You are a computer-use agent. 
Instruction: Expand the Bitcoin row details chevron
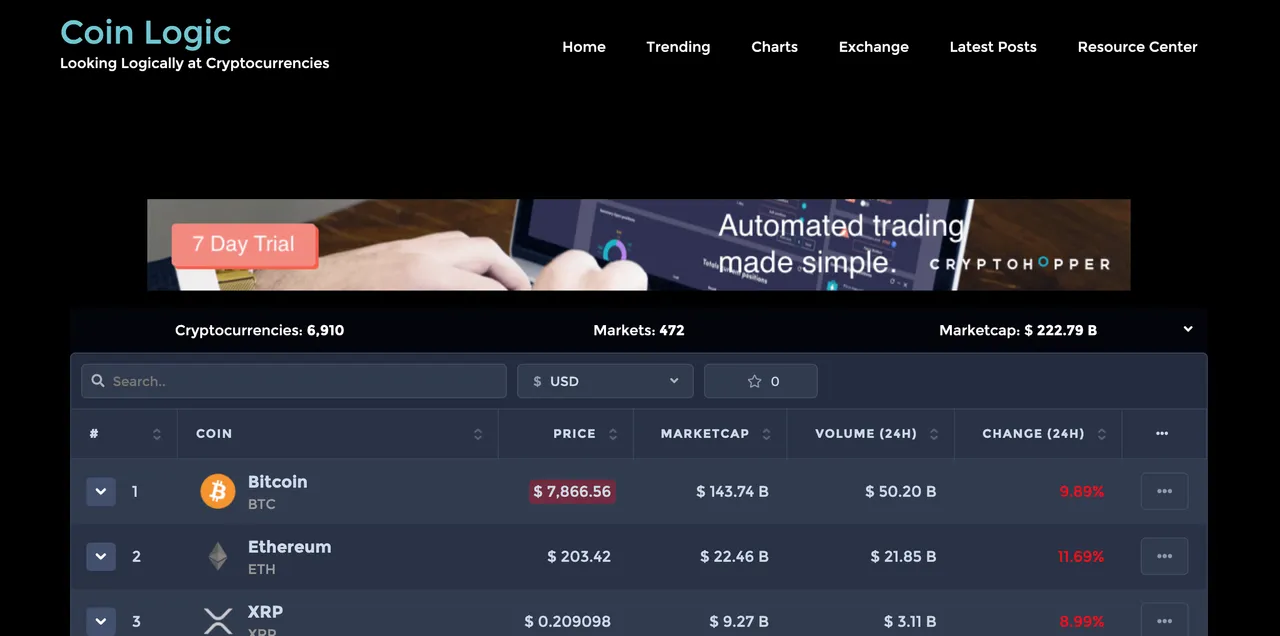(x=101, y=492)
